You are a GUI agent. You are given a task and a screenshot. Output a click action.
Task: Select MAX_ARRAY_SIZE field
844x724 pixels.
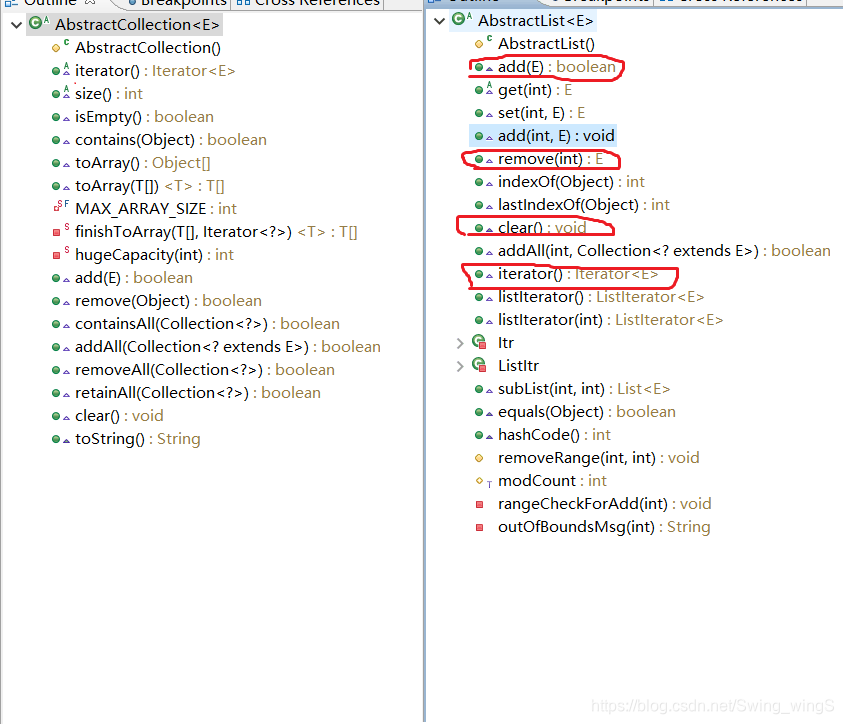[156, 209]
